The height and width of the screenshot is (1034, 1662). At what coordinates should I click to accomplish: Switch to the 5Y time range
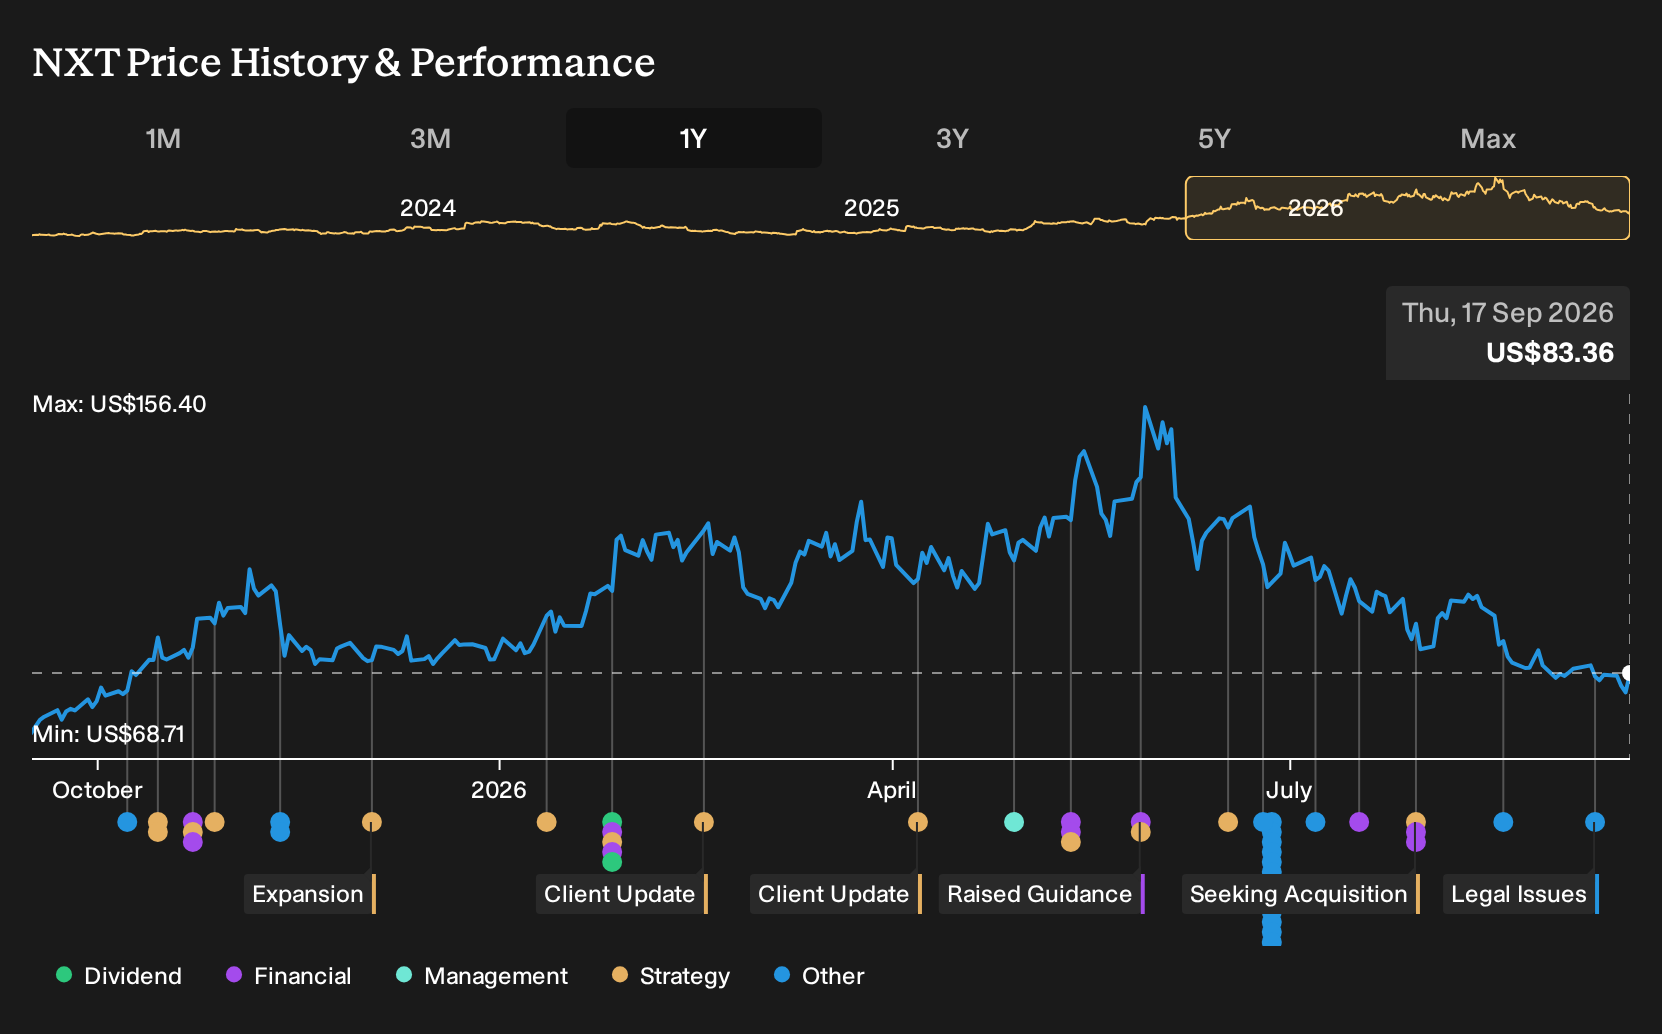[x=1214, y=138]
